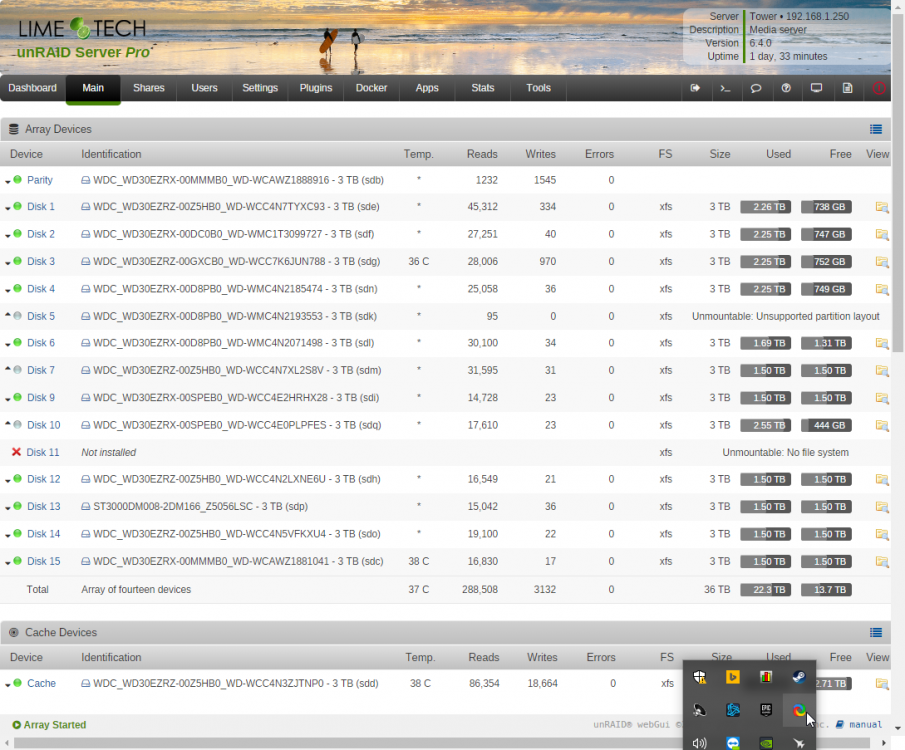Image resolution: width=905 pixels, height=750 pixels.
Task: Click the red X icon for Disk 11
Action: pyautogui.click(x=16, y=452)
